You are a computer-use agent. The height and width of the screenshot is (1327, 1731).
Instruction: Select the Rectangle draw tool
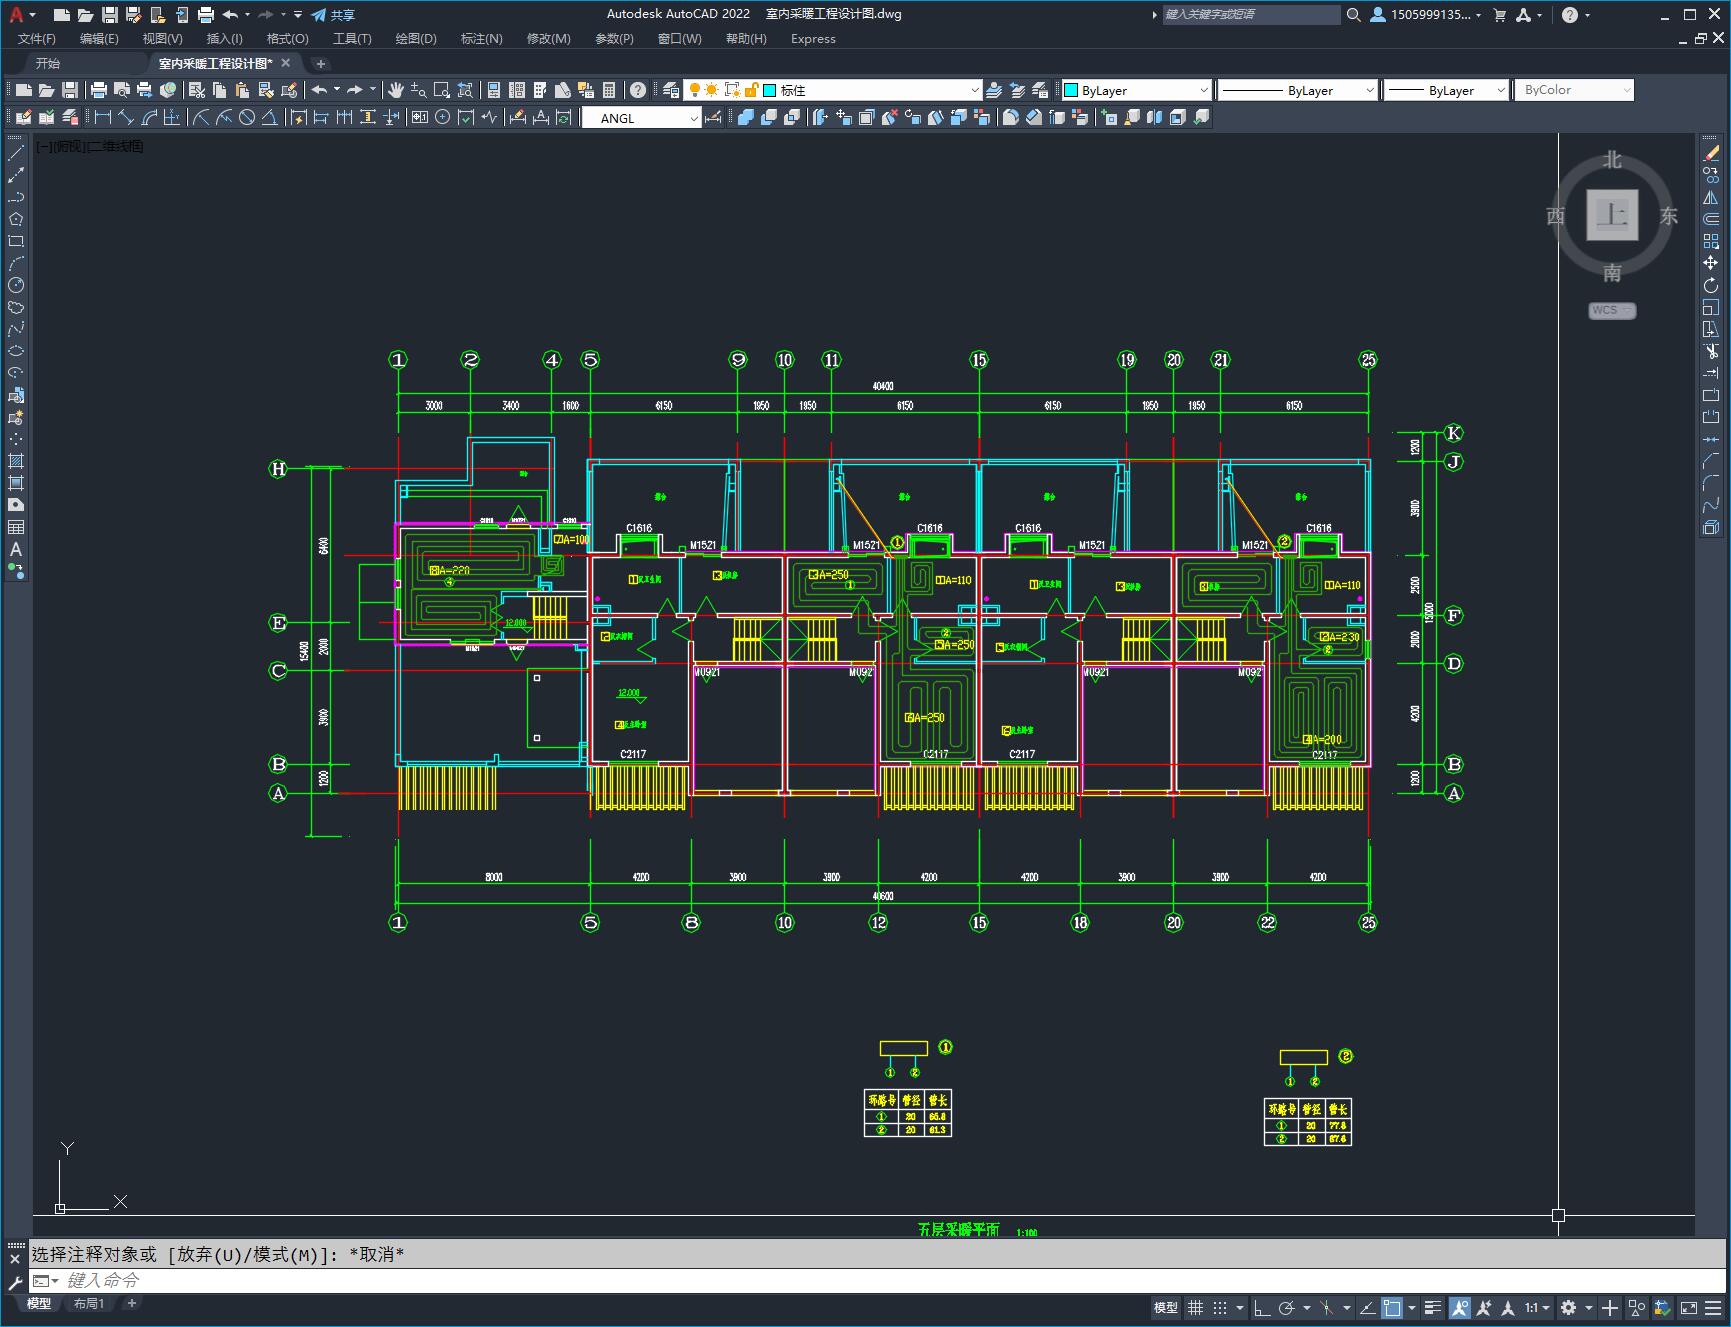(x=16, y=241)
